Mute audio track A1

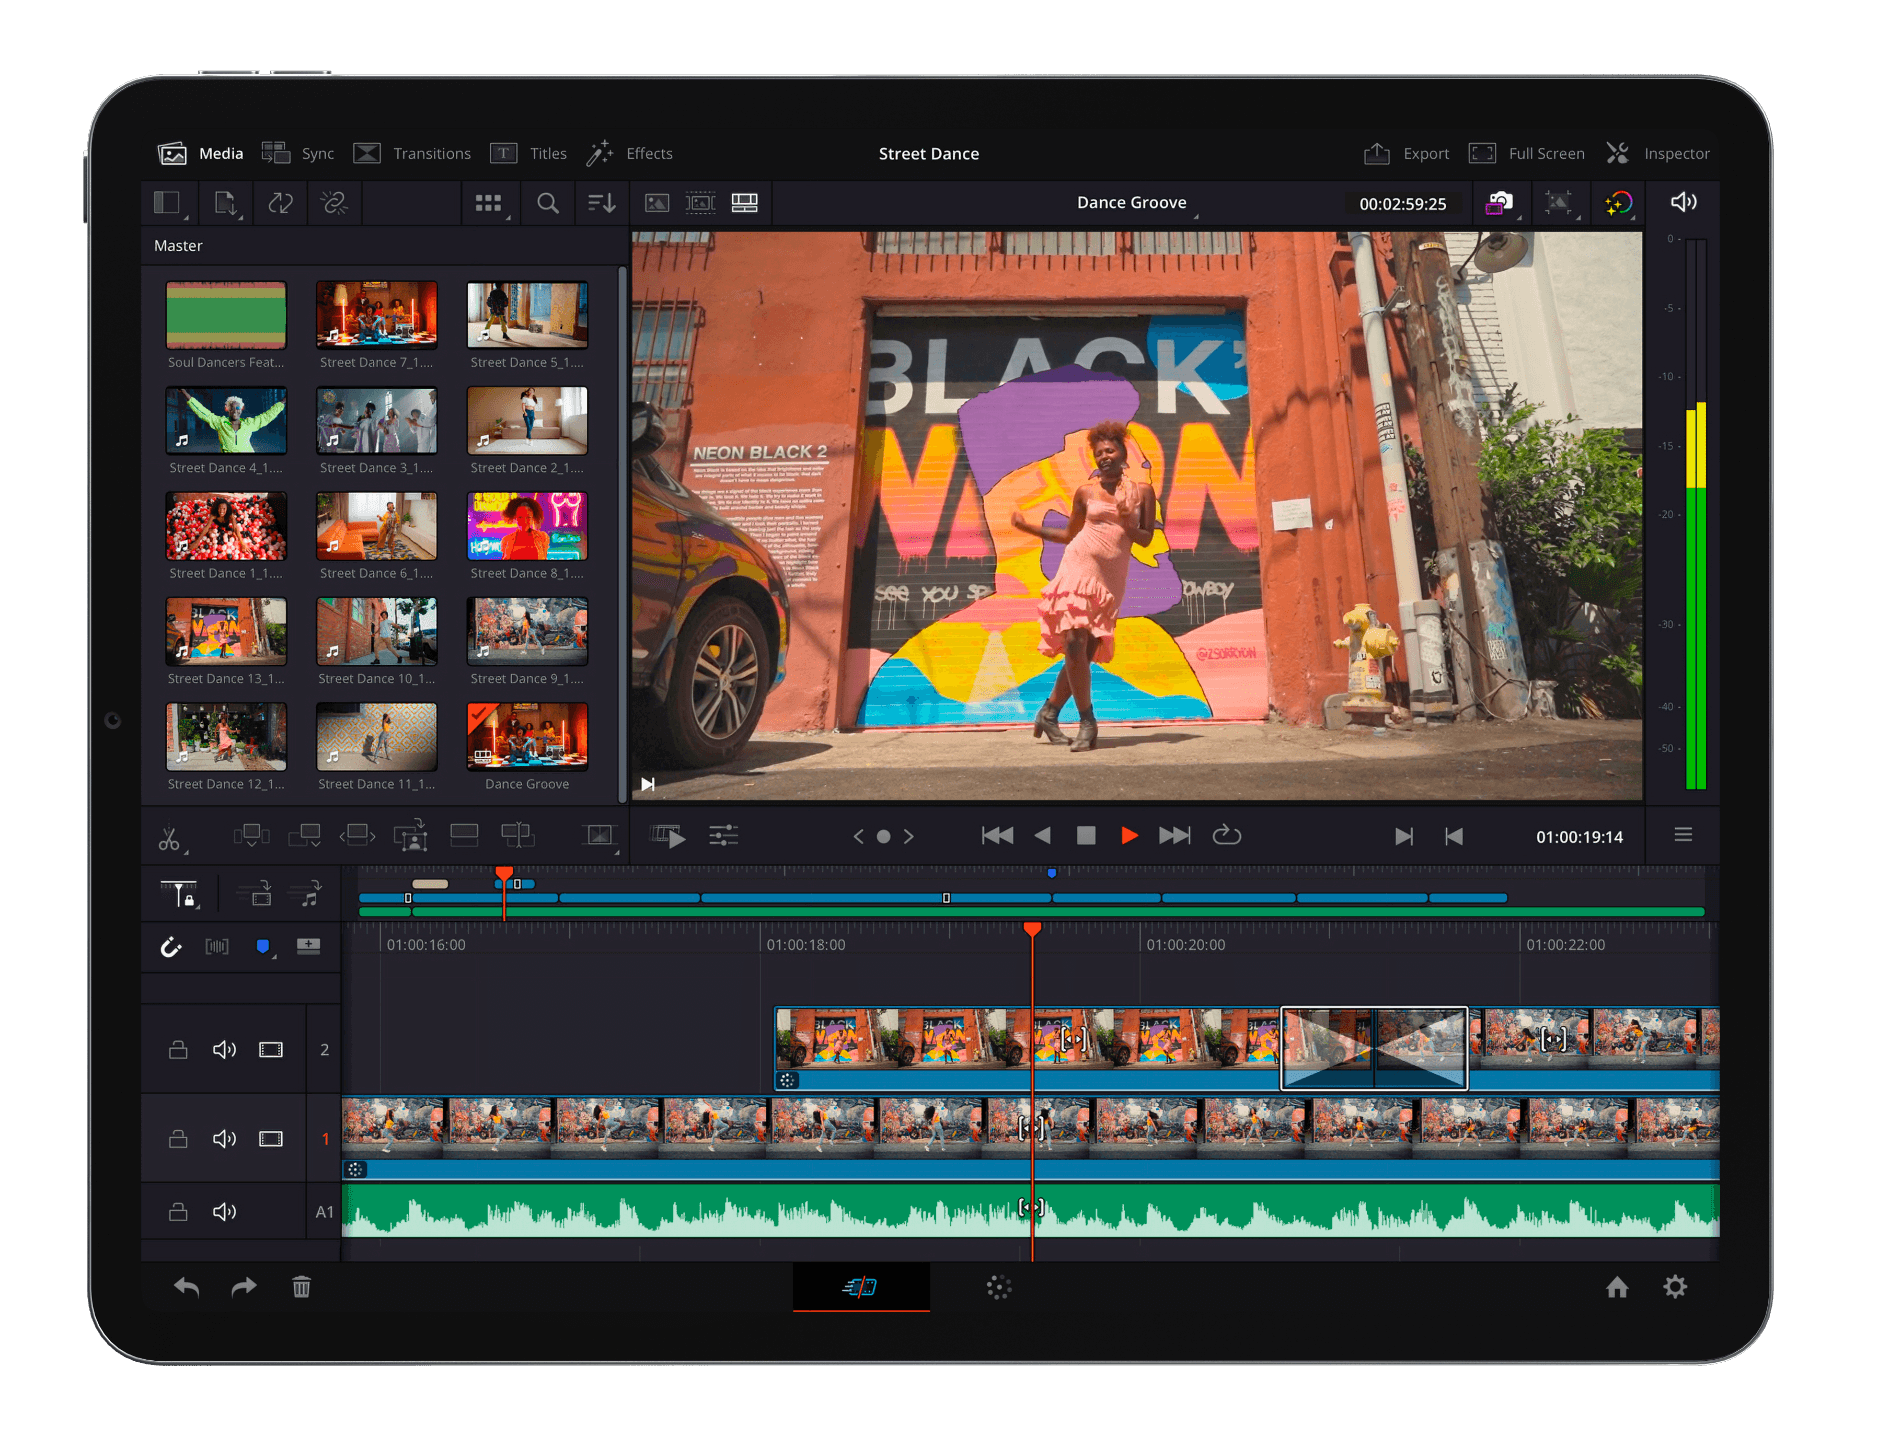coord(224,1212)
